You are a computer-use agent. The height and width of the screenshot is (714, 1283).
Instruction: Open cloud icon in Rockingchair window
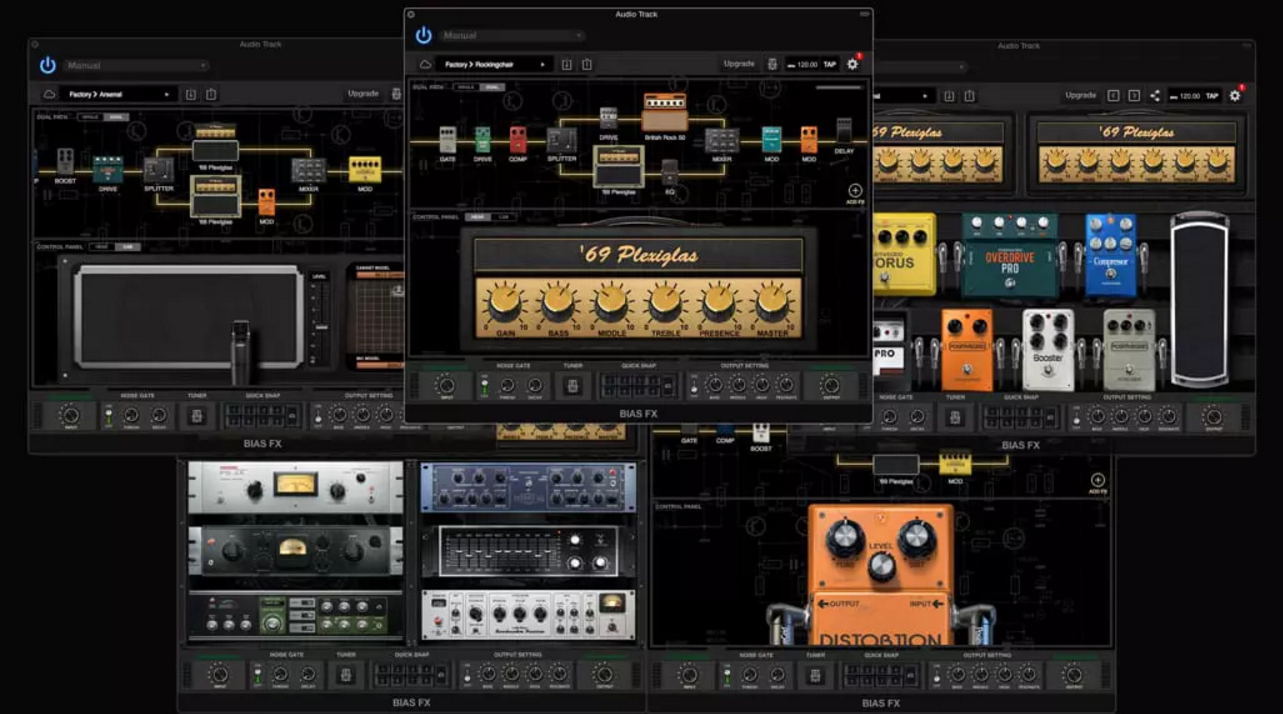425,64
